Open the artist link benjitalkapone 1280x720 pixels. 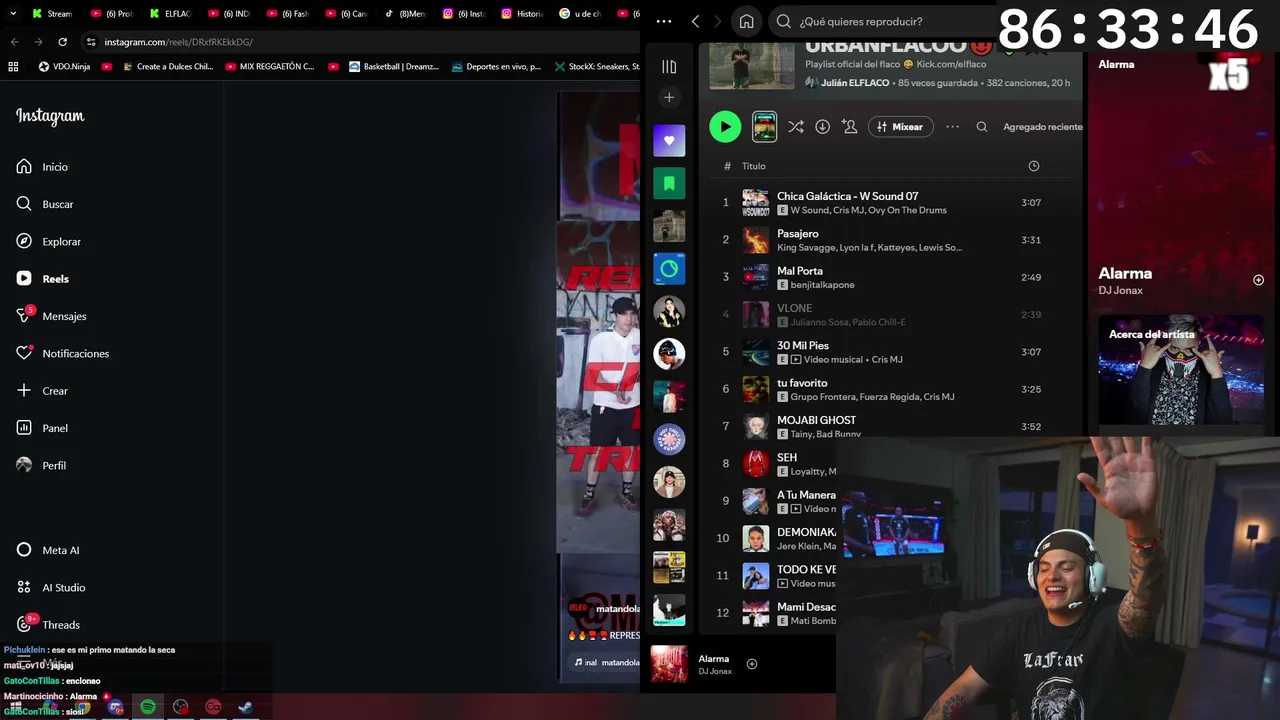click(x=822, y=285)
